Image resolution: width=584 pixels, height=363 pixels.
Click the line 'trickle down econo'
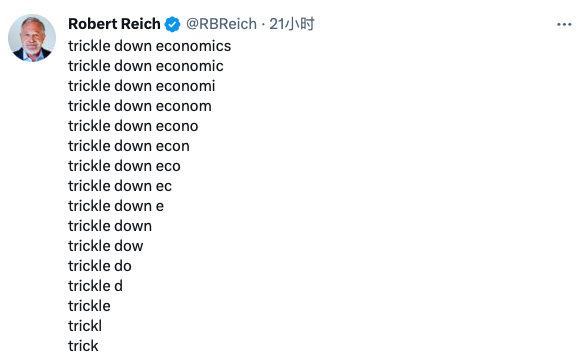133,126
